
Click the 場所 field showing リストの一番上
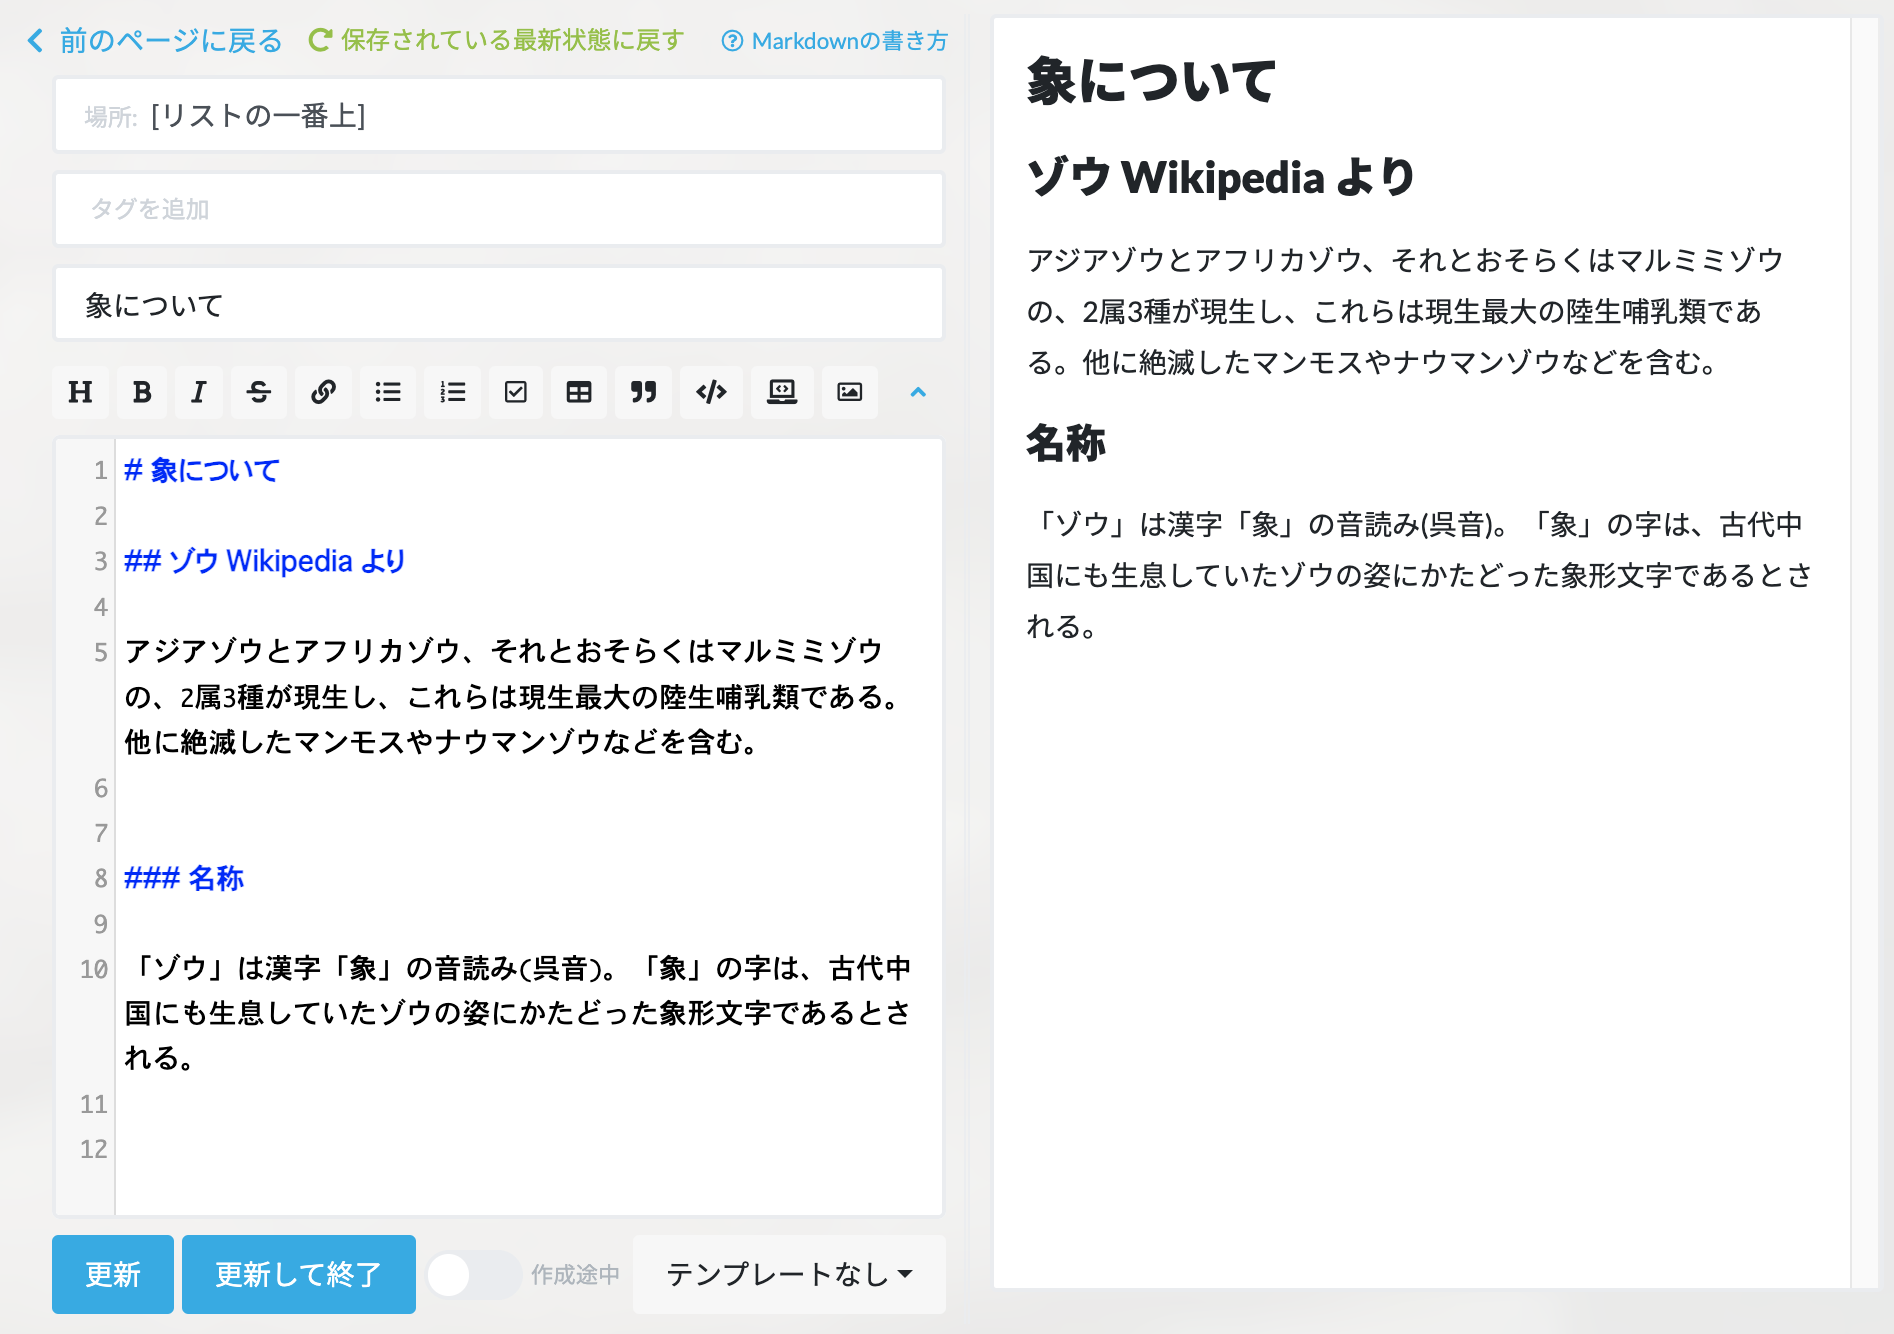(x=499, y=115)
